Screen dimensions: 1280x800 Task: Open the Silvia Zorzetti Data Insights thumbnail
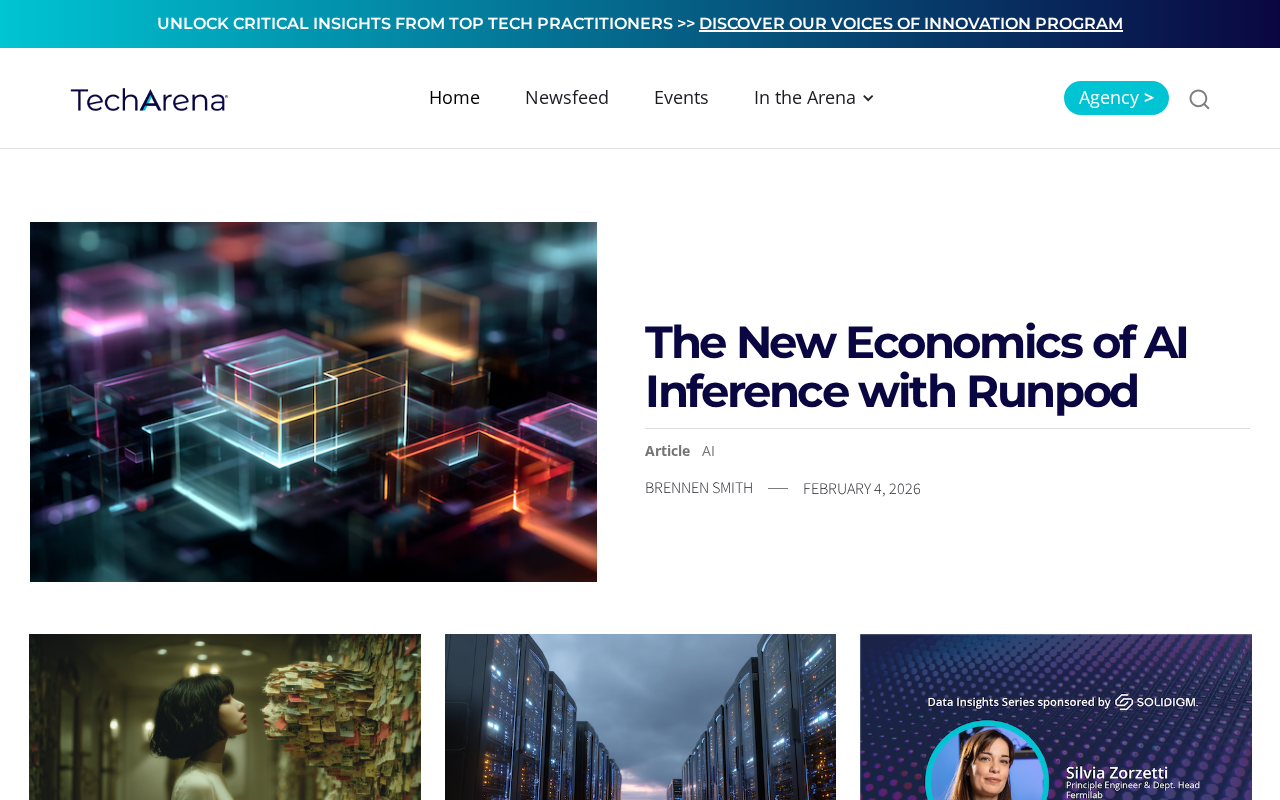[x=1056, y=717]
